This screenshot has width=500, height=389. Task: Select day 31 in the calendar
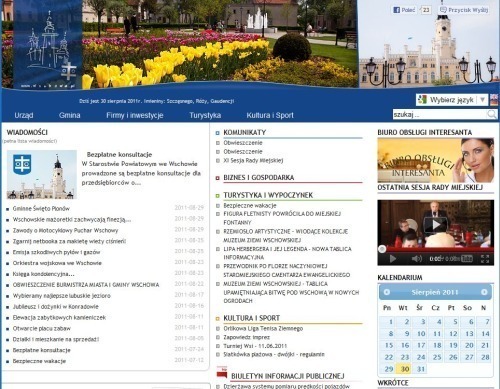(x=421, y=369)
